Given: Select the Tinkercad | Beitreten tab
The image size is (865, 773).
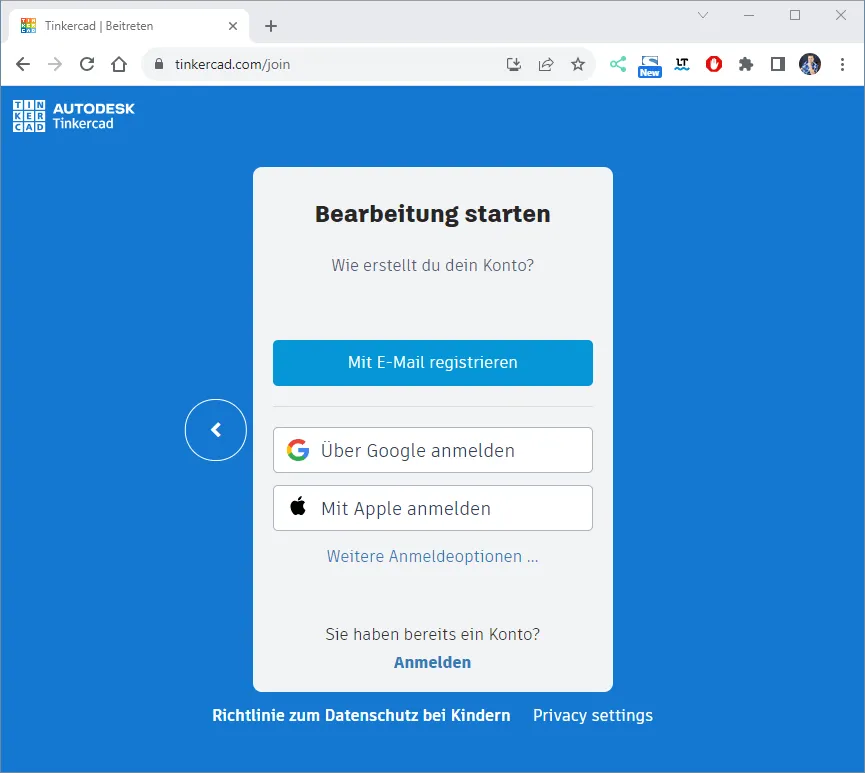Looking at the screenshot, I should click(x=120, y=26).
